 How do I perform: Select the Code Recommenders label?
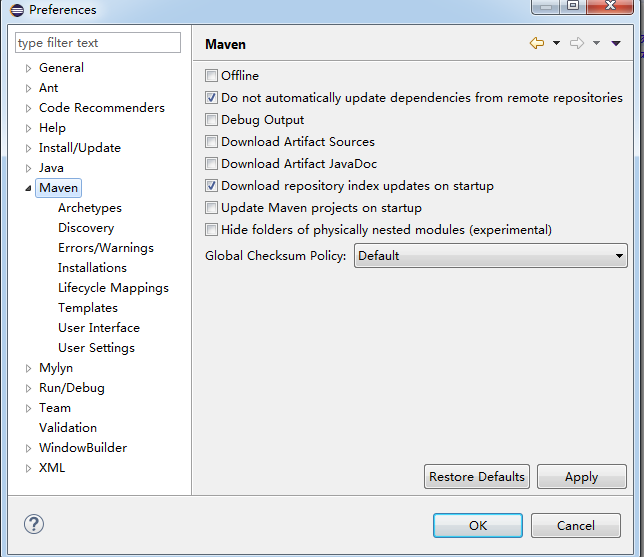point(102,108)
